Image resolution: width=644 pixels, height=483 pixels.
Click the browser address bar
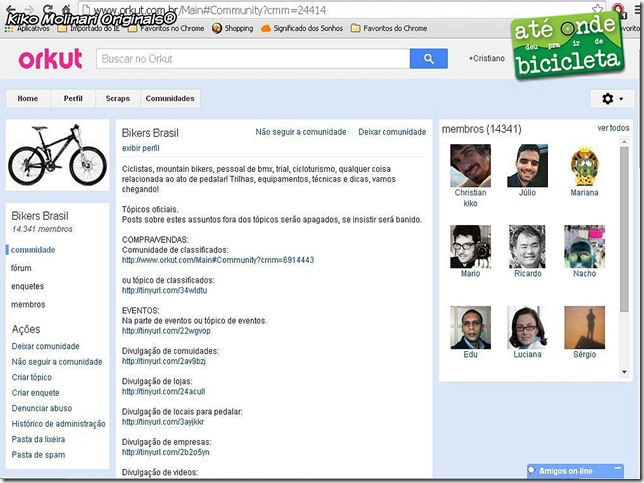(x=337, y=10)
